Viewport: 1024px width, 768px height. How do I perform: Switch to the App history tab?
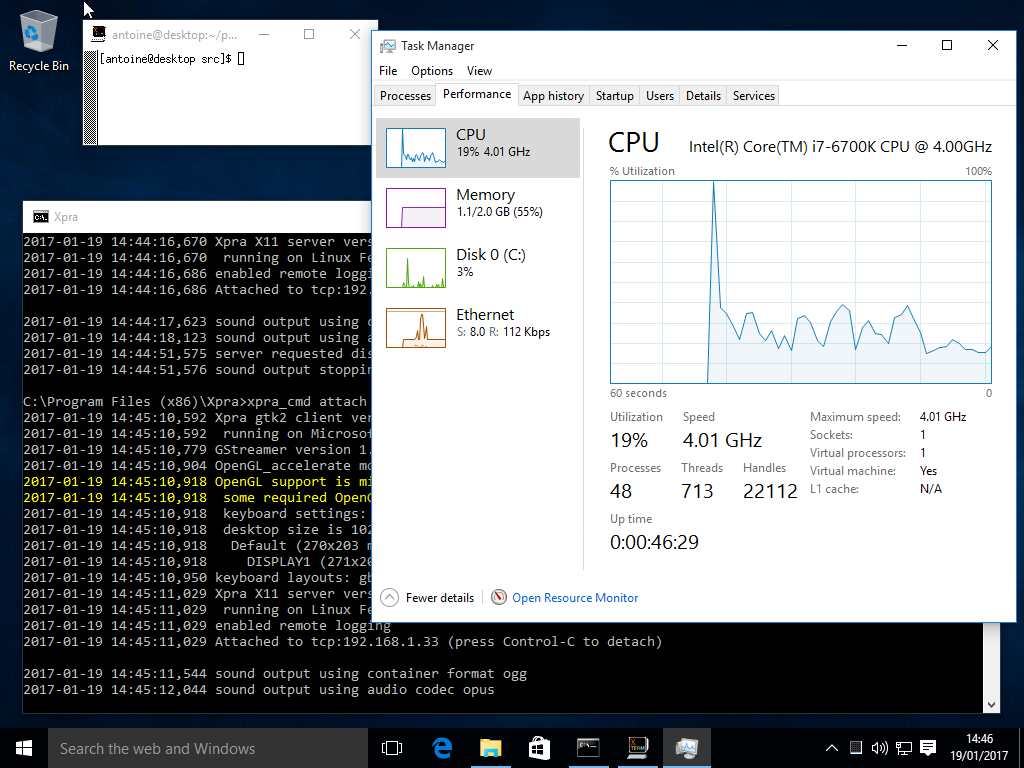coord(553,95)
